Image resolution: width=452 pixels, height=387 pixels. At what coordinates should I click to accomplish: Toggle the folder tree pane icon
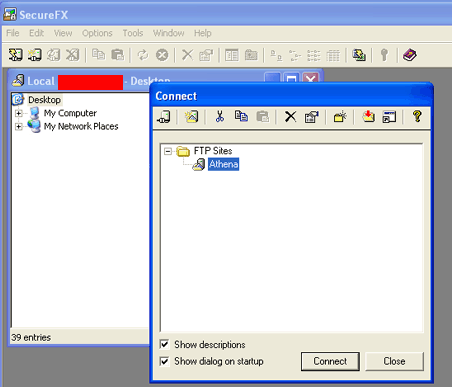pyautogui.click(x=232, y=55)
